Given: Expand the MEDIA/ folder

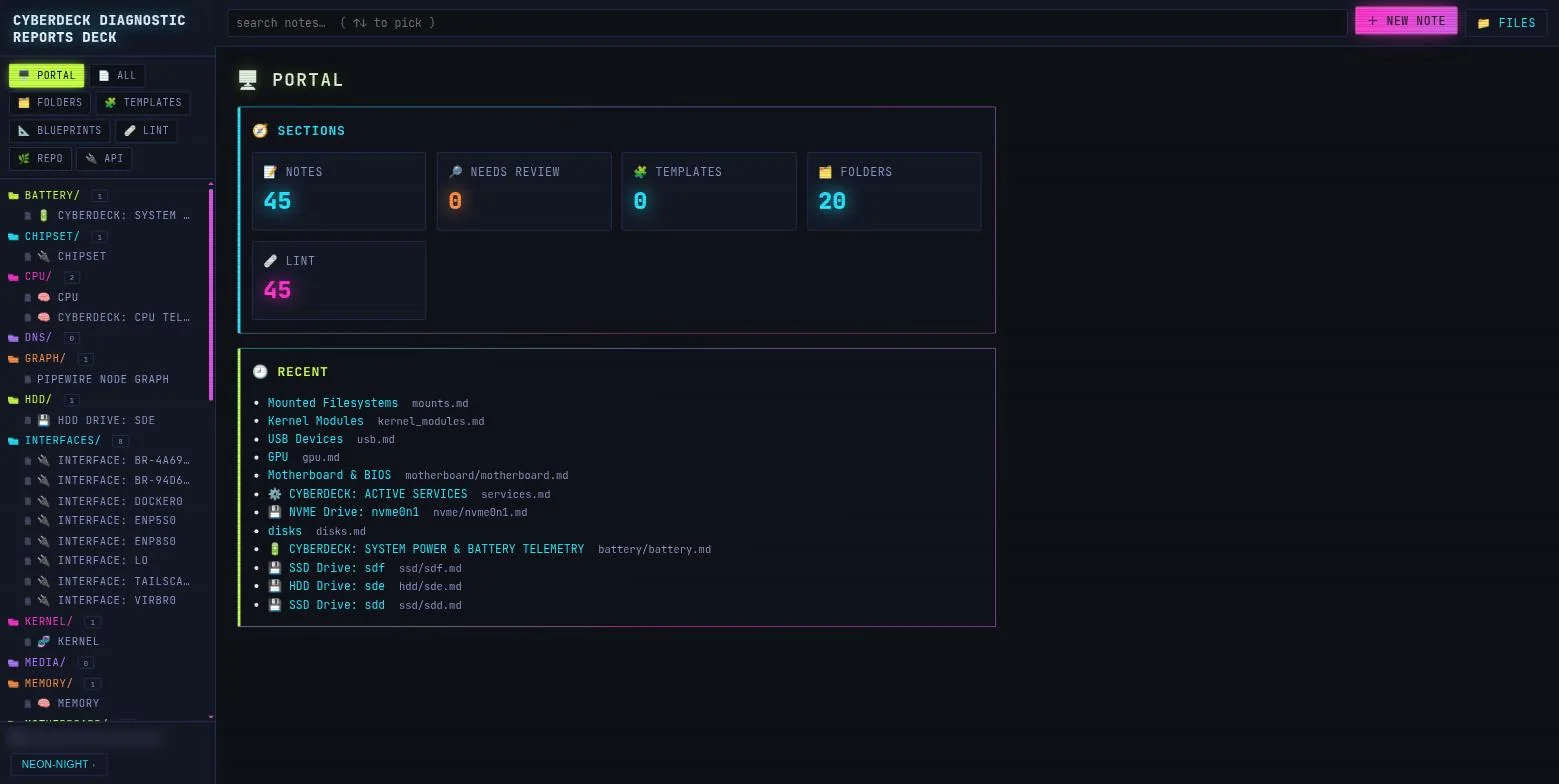Looking at the screenshot, I should pos(45,663).
